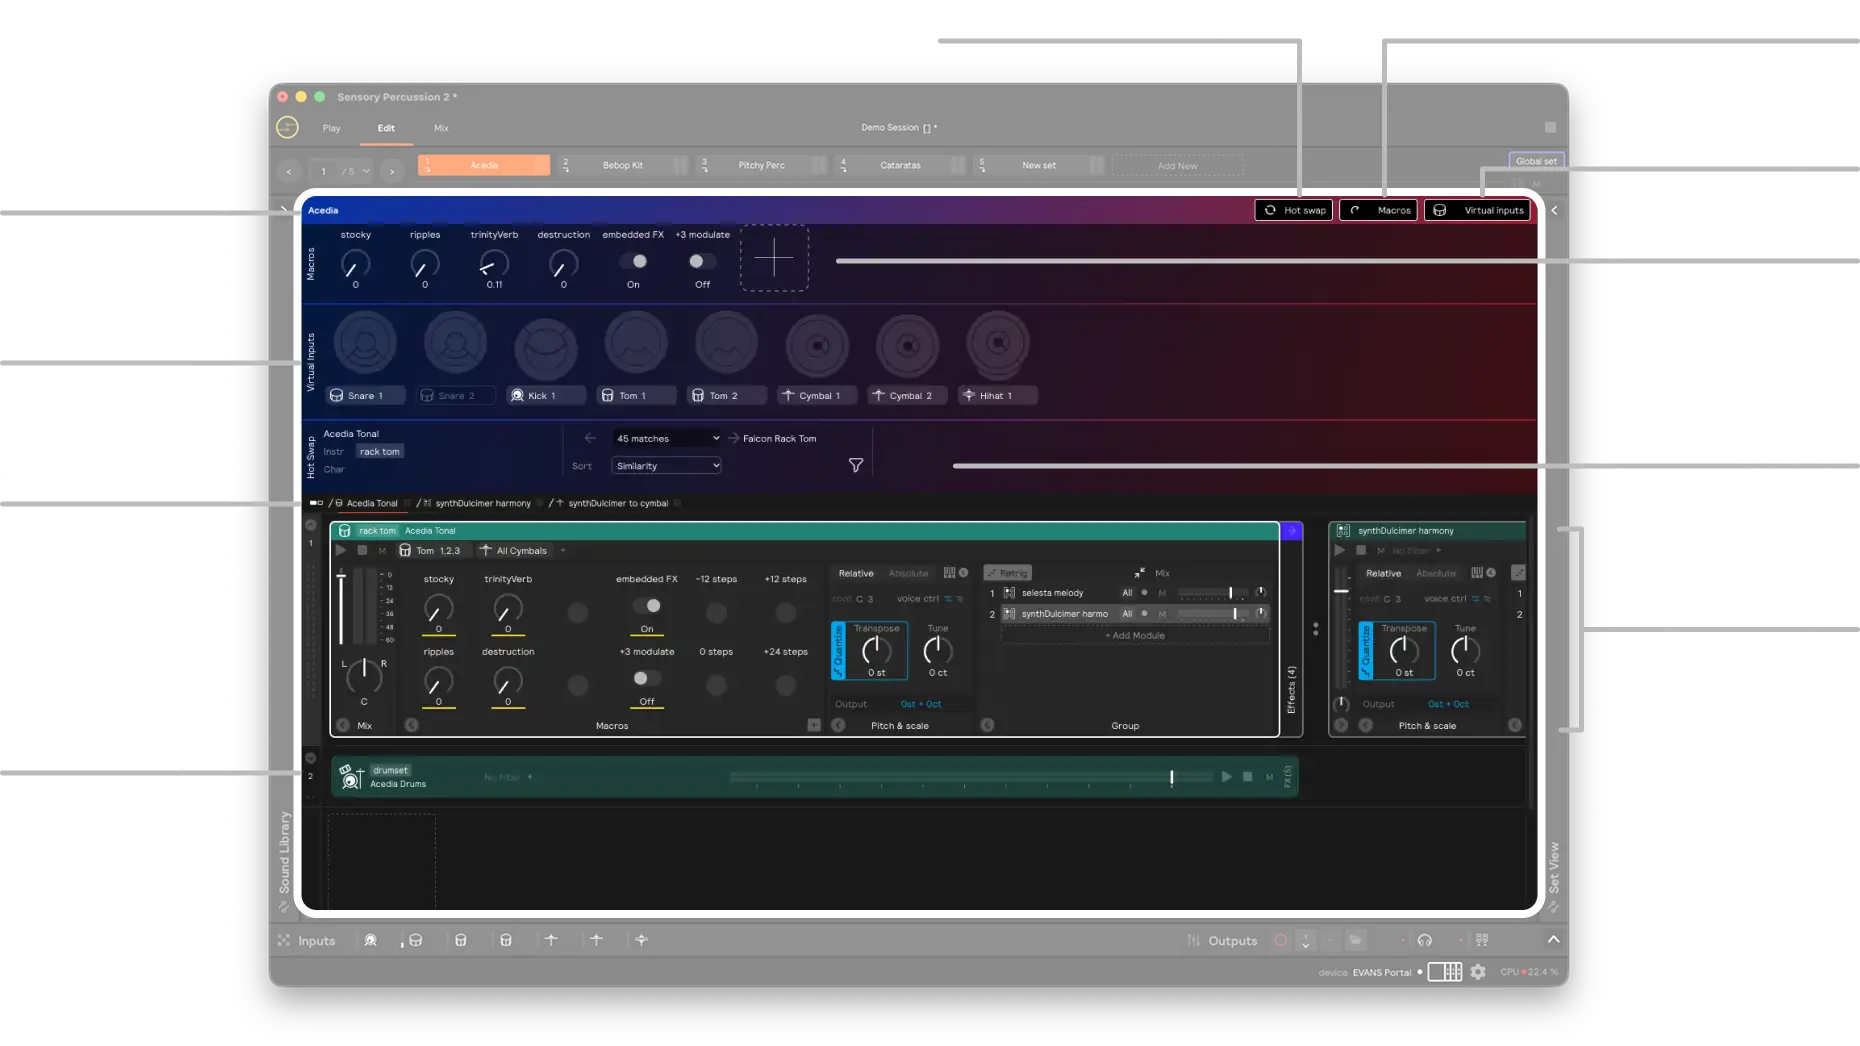This screenshot has width=1860, height=1046.
Task: Switch to the Mix tab
Action: [x=441, y=128]
